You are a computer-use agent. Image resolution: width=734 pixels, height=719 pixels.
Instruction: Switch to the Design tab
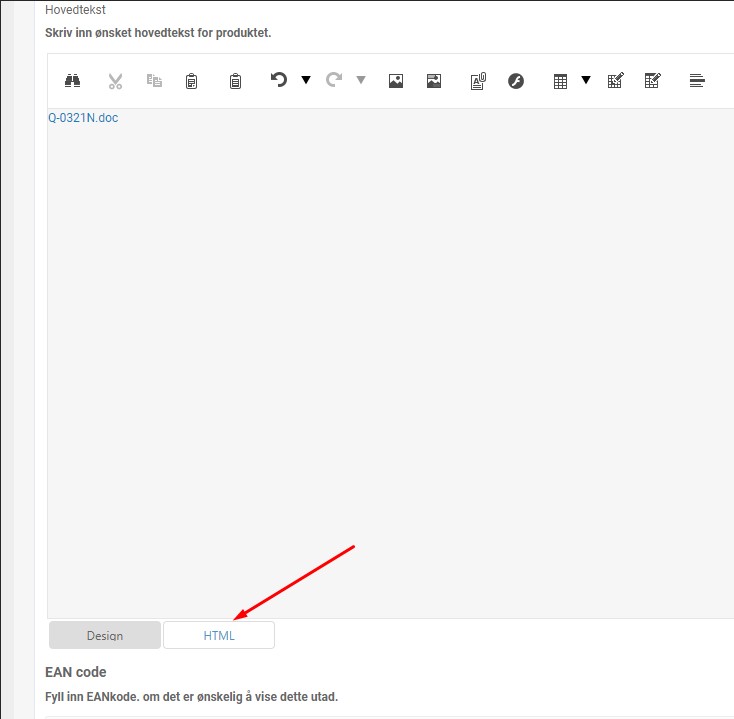click(105, 635)
